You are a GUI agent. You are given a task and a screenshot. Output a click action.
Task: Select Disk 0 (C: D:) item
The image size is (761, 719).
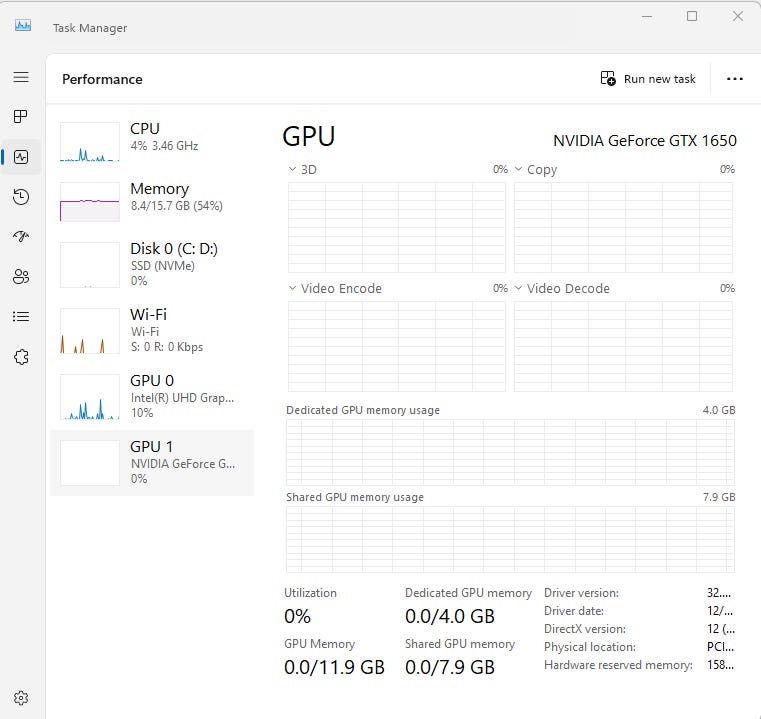tap(152, 265)
